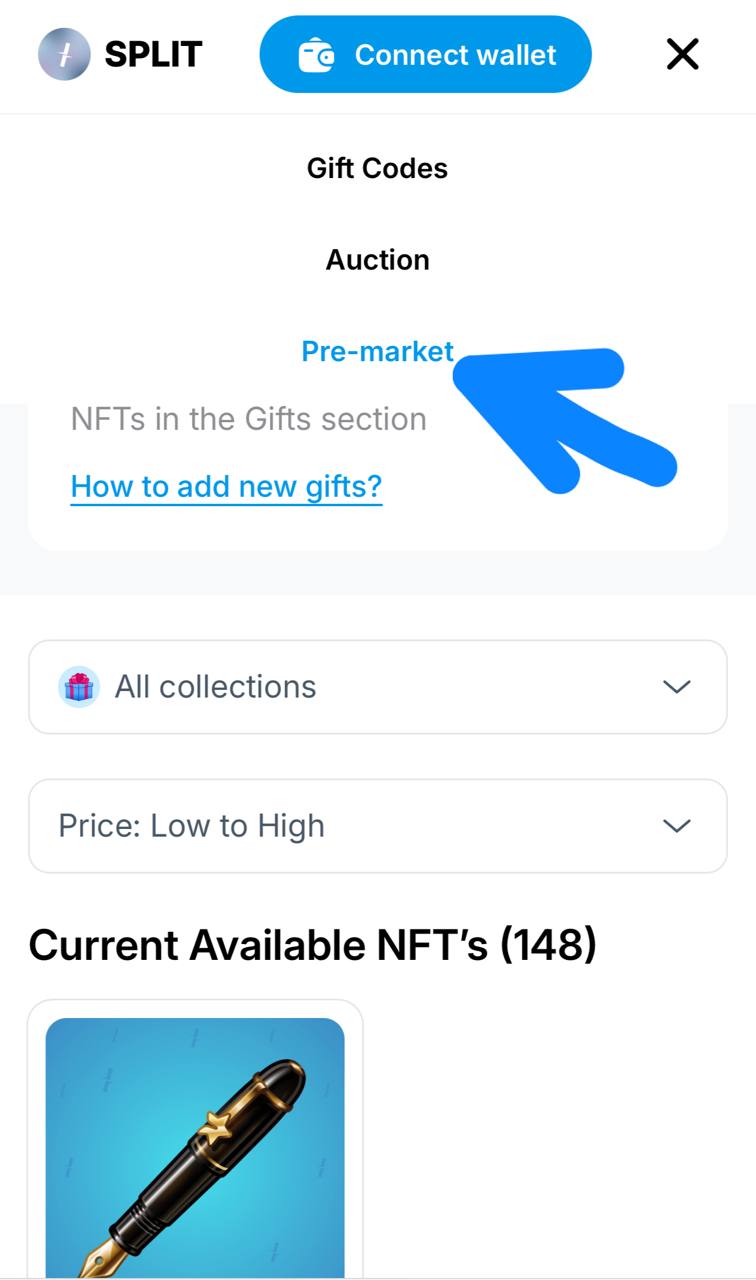Close the navigation menu with the X icon
The width and height of the screenshot is (756, 1280).
[x=682, y=54]
